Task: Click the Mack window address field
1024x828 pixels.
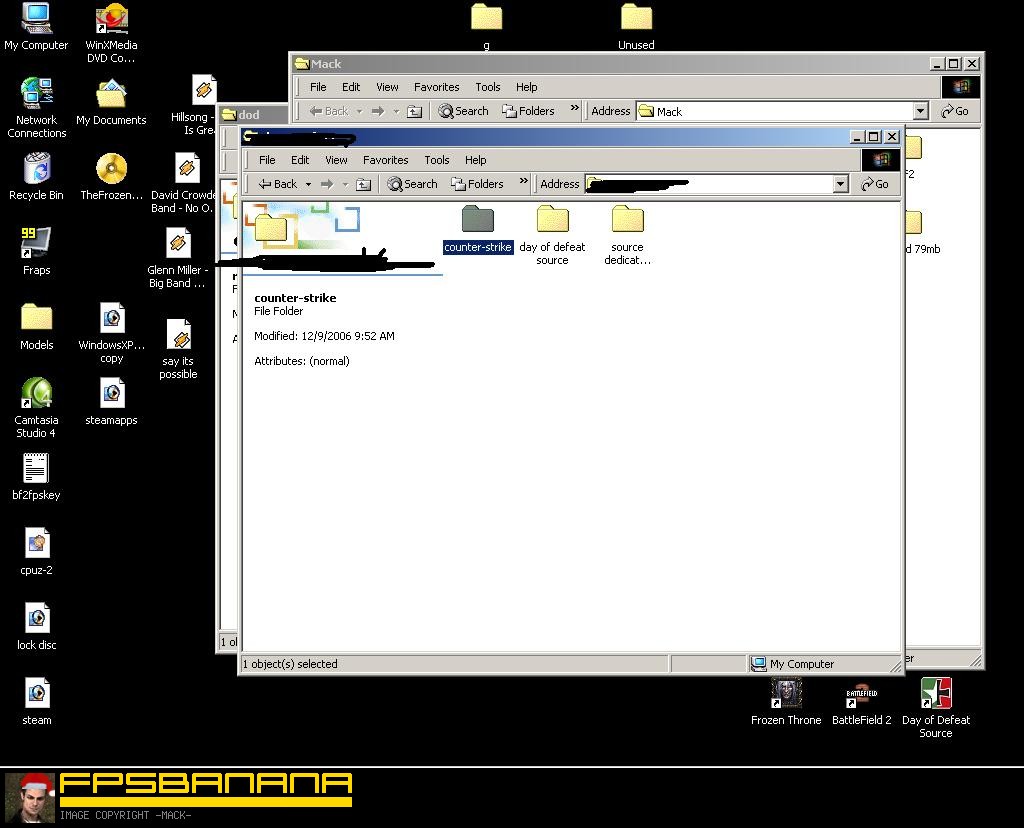Action: pos(780,111)
